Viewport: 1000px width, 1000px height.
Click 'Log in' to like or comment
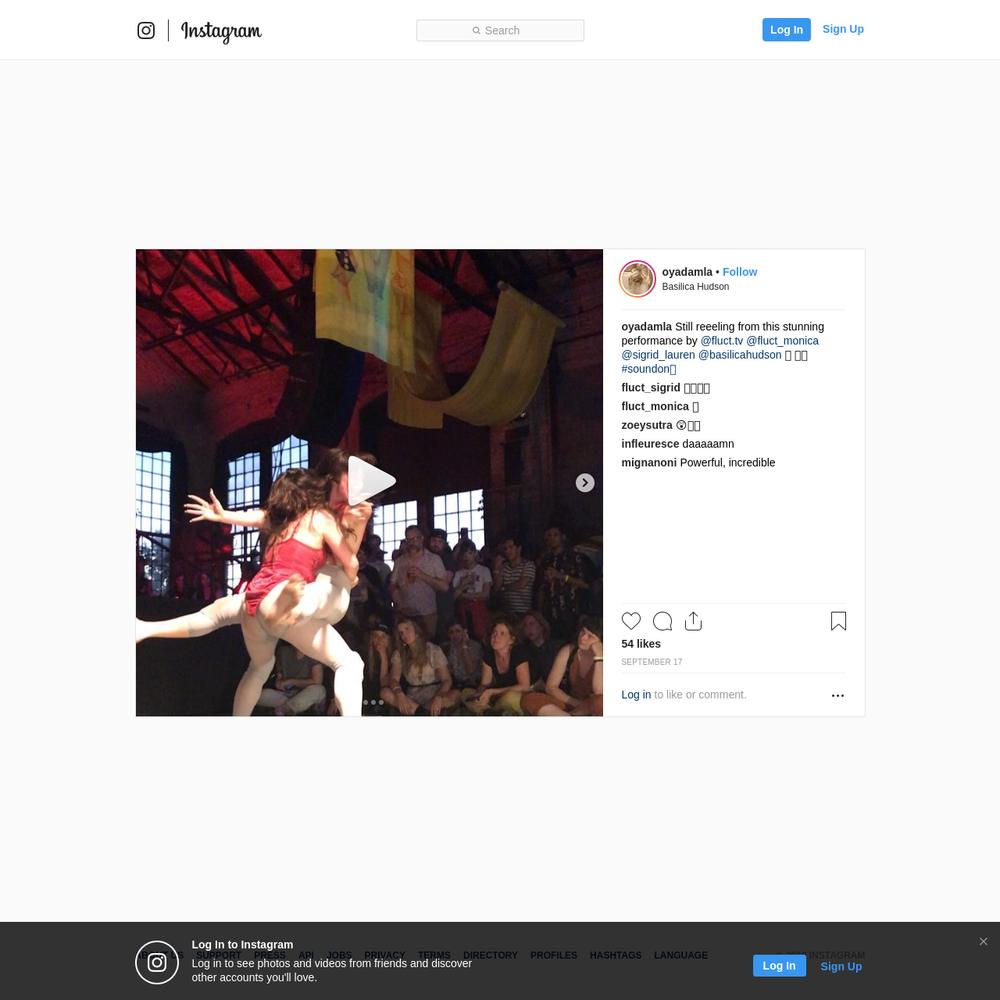[x=636, y=695]
